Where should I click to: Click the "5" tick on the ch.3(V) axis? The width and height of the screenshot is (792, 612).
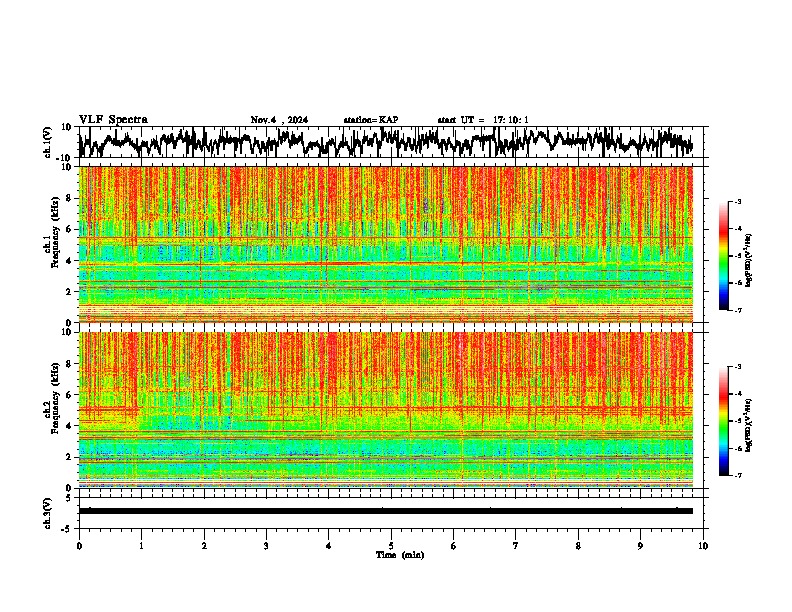click(70, 498)
